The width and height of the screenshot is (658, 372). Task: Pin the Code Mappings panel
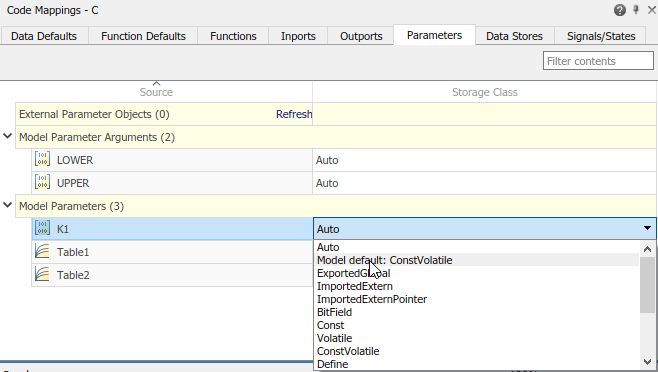(636, 10)
